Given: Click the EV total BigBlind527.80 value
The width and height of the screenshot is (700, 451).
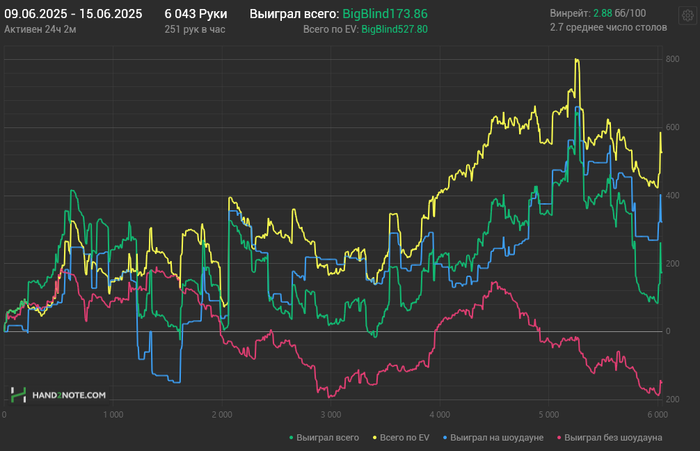Looking at the screenshot, I should 394,30.
